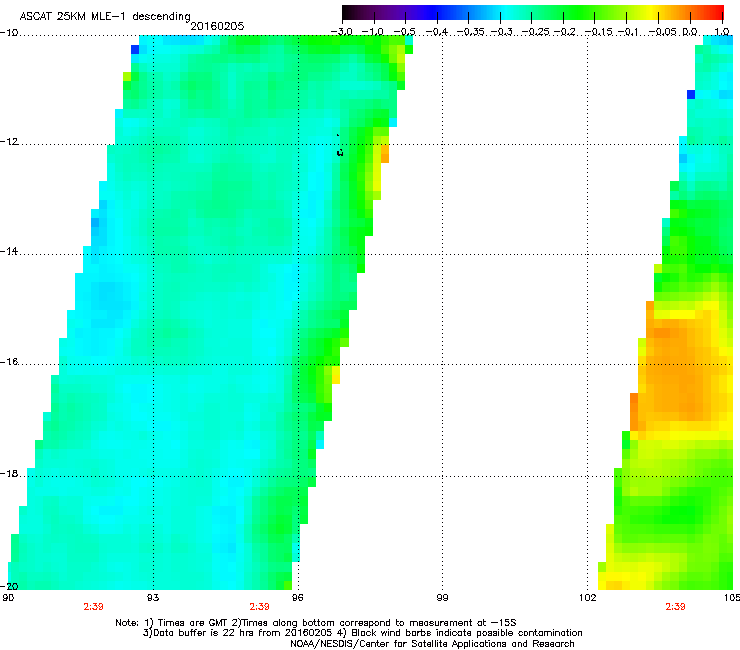Click the -16 latitude axis label
Viewport: 740px width, 650px height.
(9, 362)
